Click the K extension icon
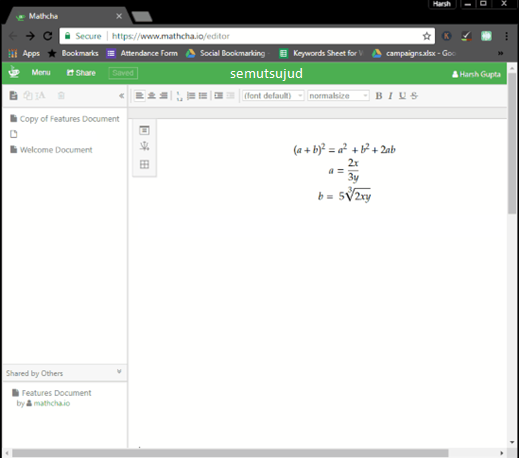519x458 pixels. 447,36
